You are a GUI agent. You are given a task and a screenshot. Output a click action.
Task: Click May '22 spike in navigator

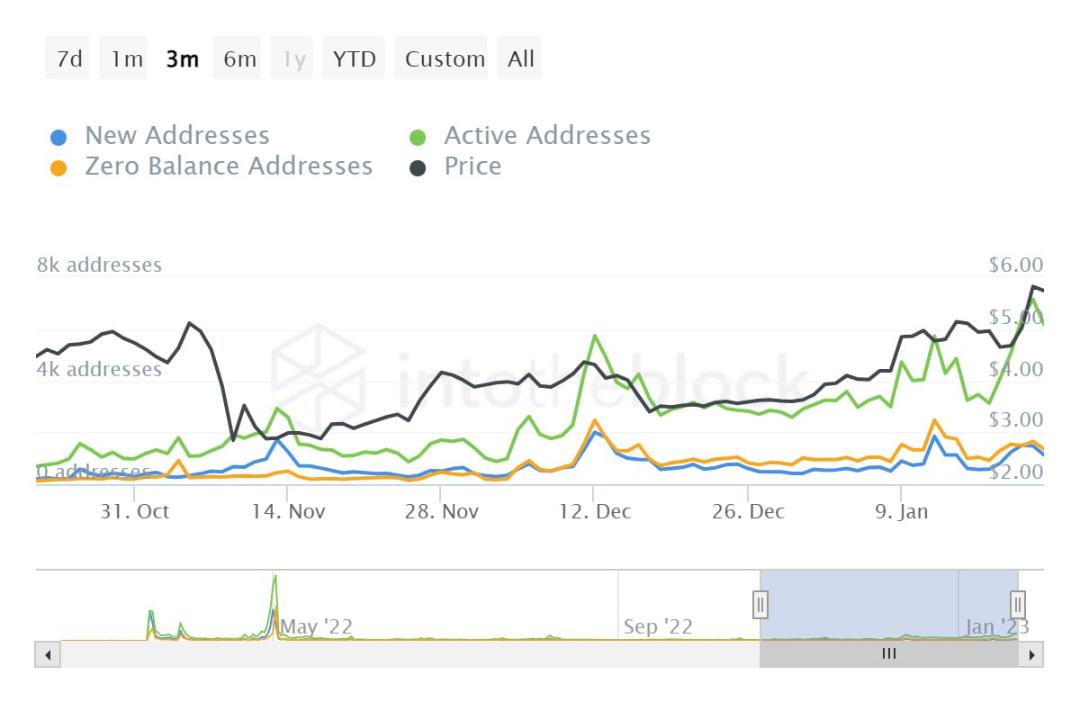pyautogui.click(x=274, y=590)
